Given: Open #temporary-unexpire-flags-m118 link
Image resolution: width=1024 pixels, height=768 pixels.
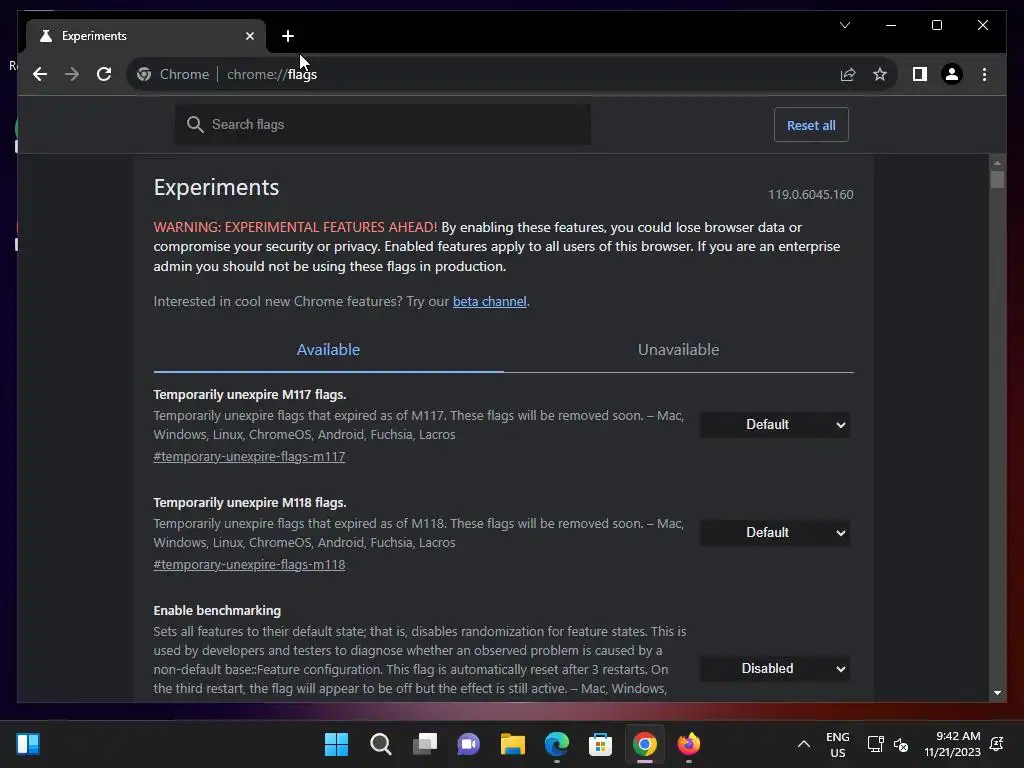Looking at the screenshot, I should tap(249, 565).
